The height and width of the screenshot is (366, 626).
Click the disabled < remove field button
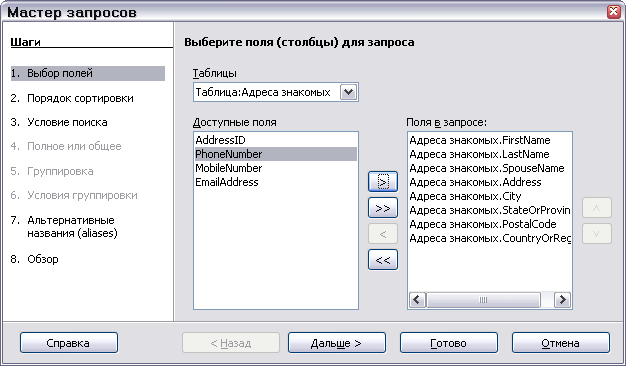(x=383, y=234)
